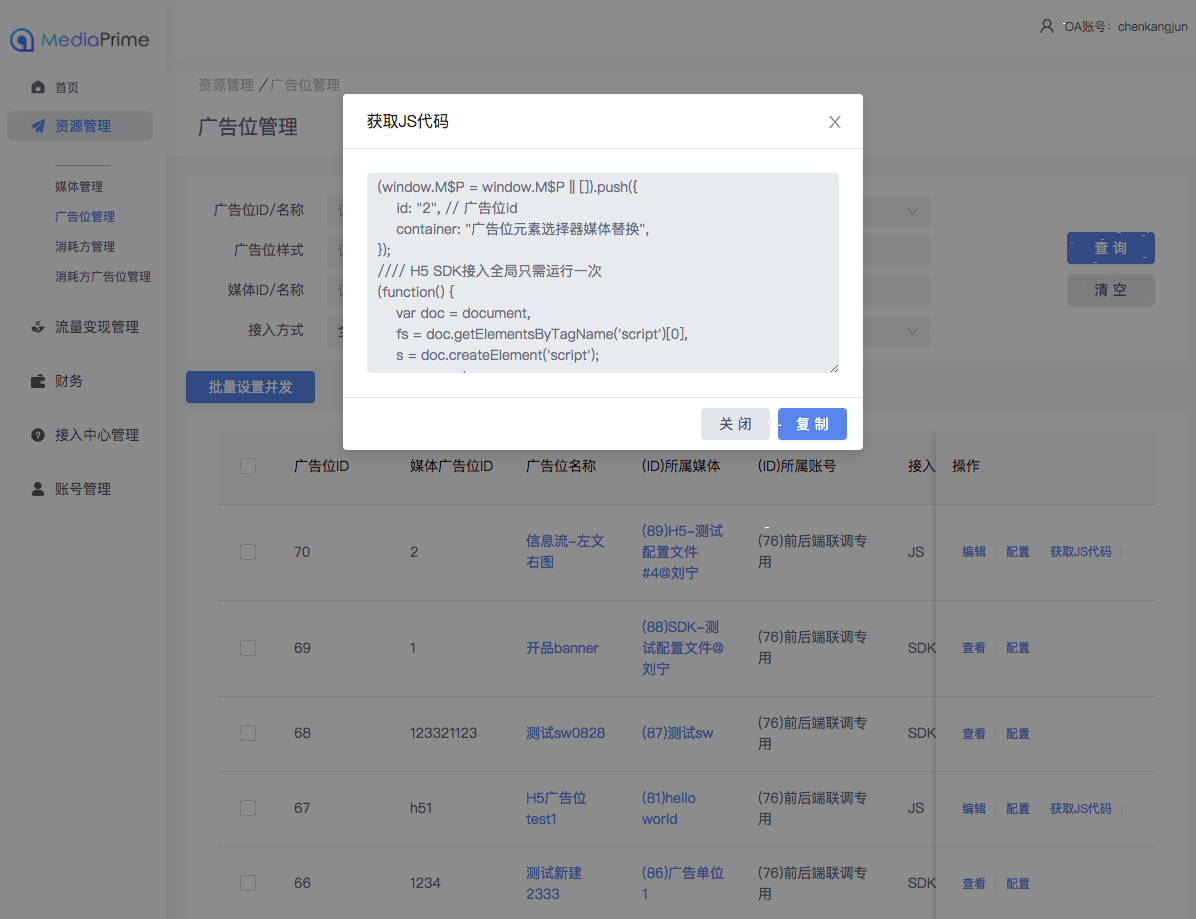Toggle the select-all checkbox in table header
This screenshot has height=919, width=1196.
point(248,466)
